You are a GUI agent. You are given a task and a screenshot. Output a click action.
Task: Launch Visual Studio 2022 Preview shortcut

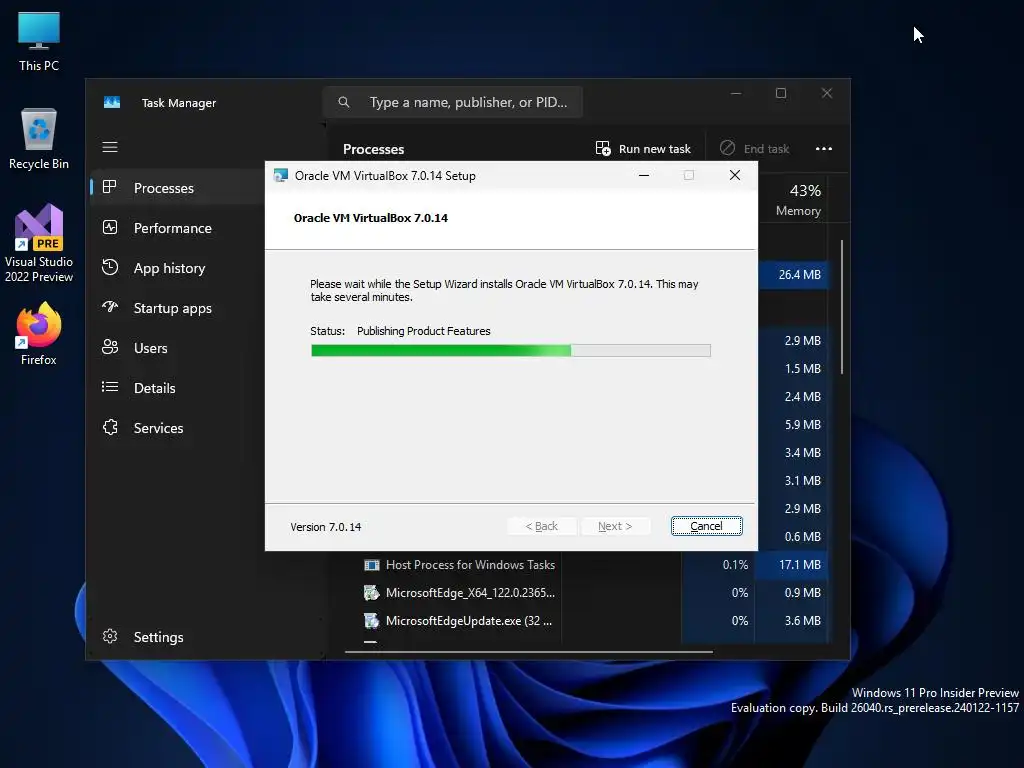(x=39, y=243)
